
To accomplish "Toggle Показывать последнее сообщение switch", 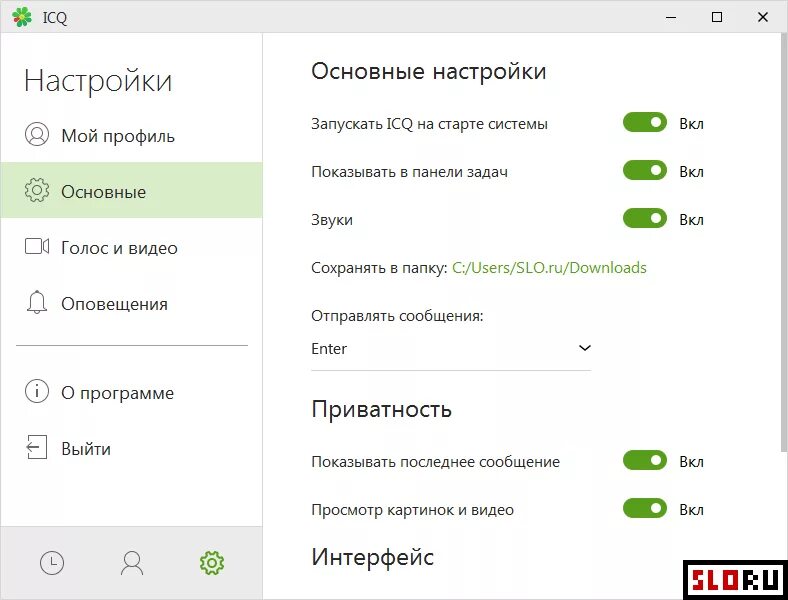I will pyautogui.click(x=645, y=460).
